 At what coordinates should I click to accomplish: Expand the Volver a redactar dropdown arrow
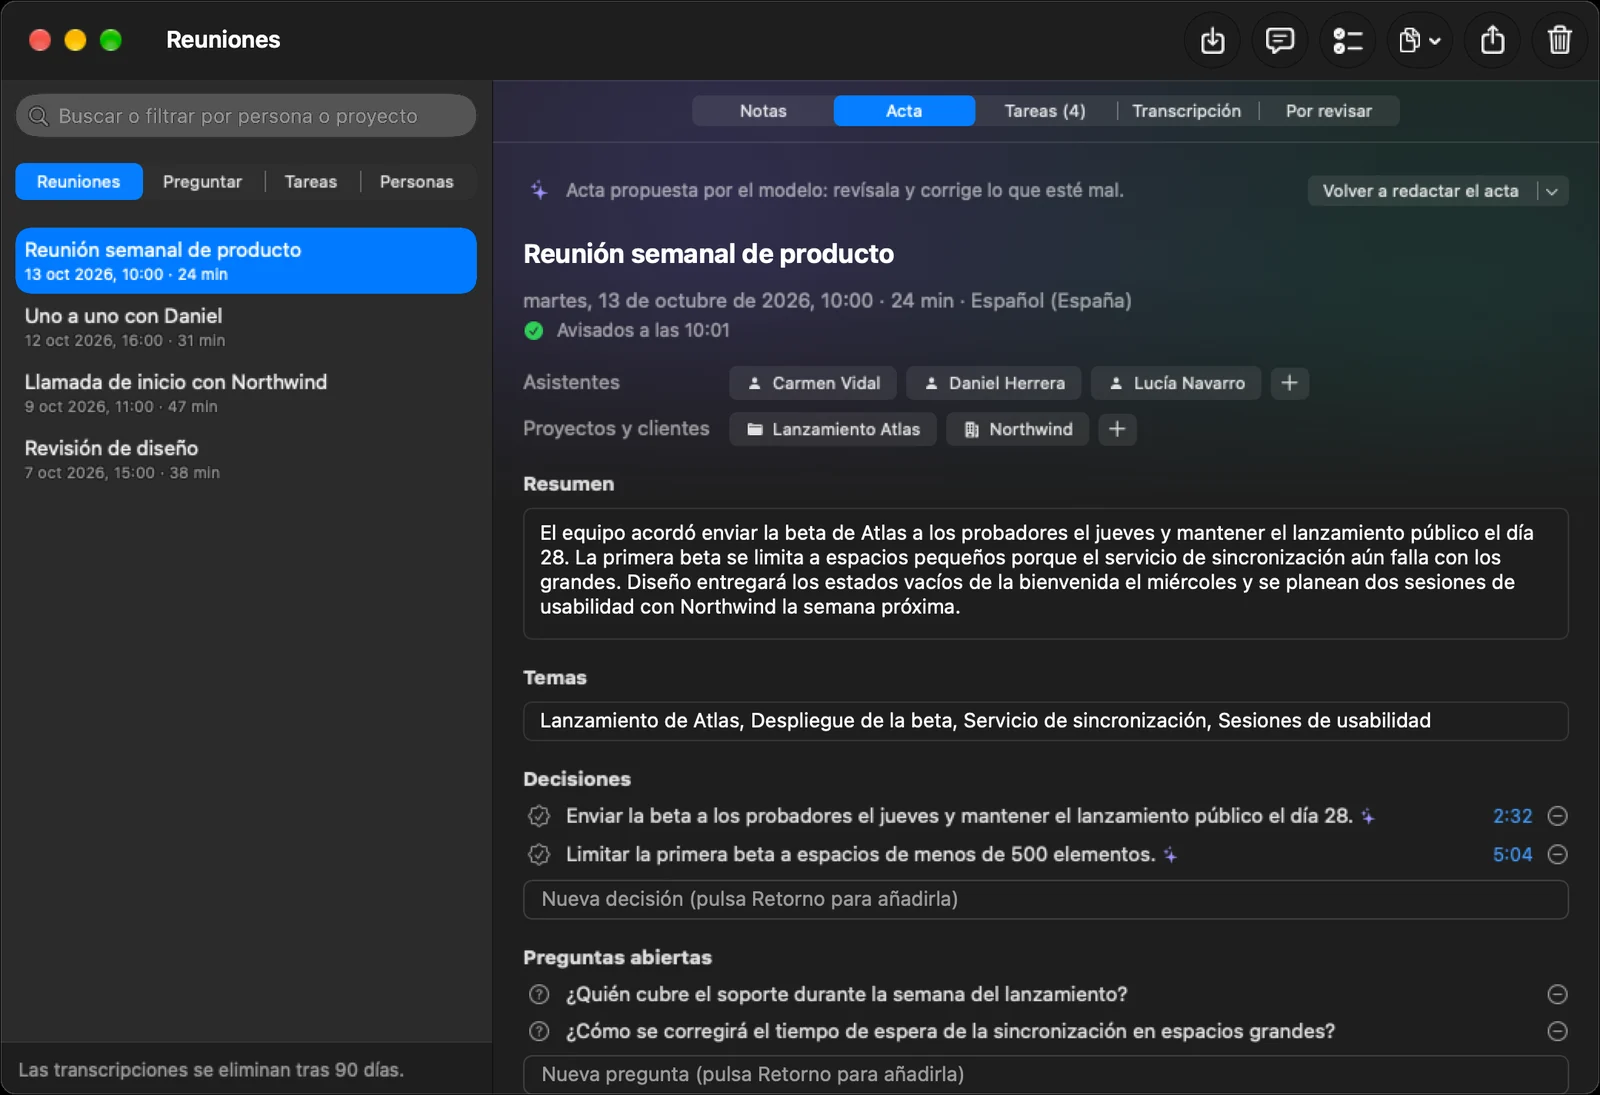click(1552, 191)
